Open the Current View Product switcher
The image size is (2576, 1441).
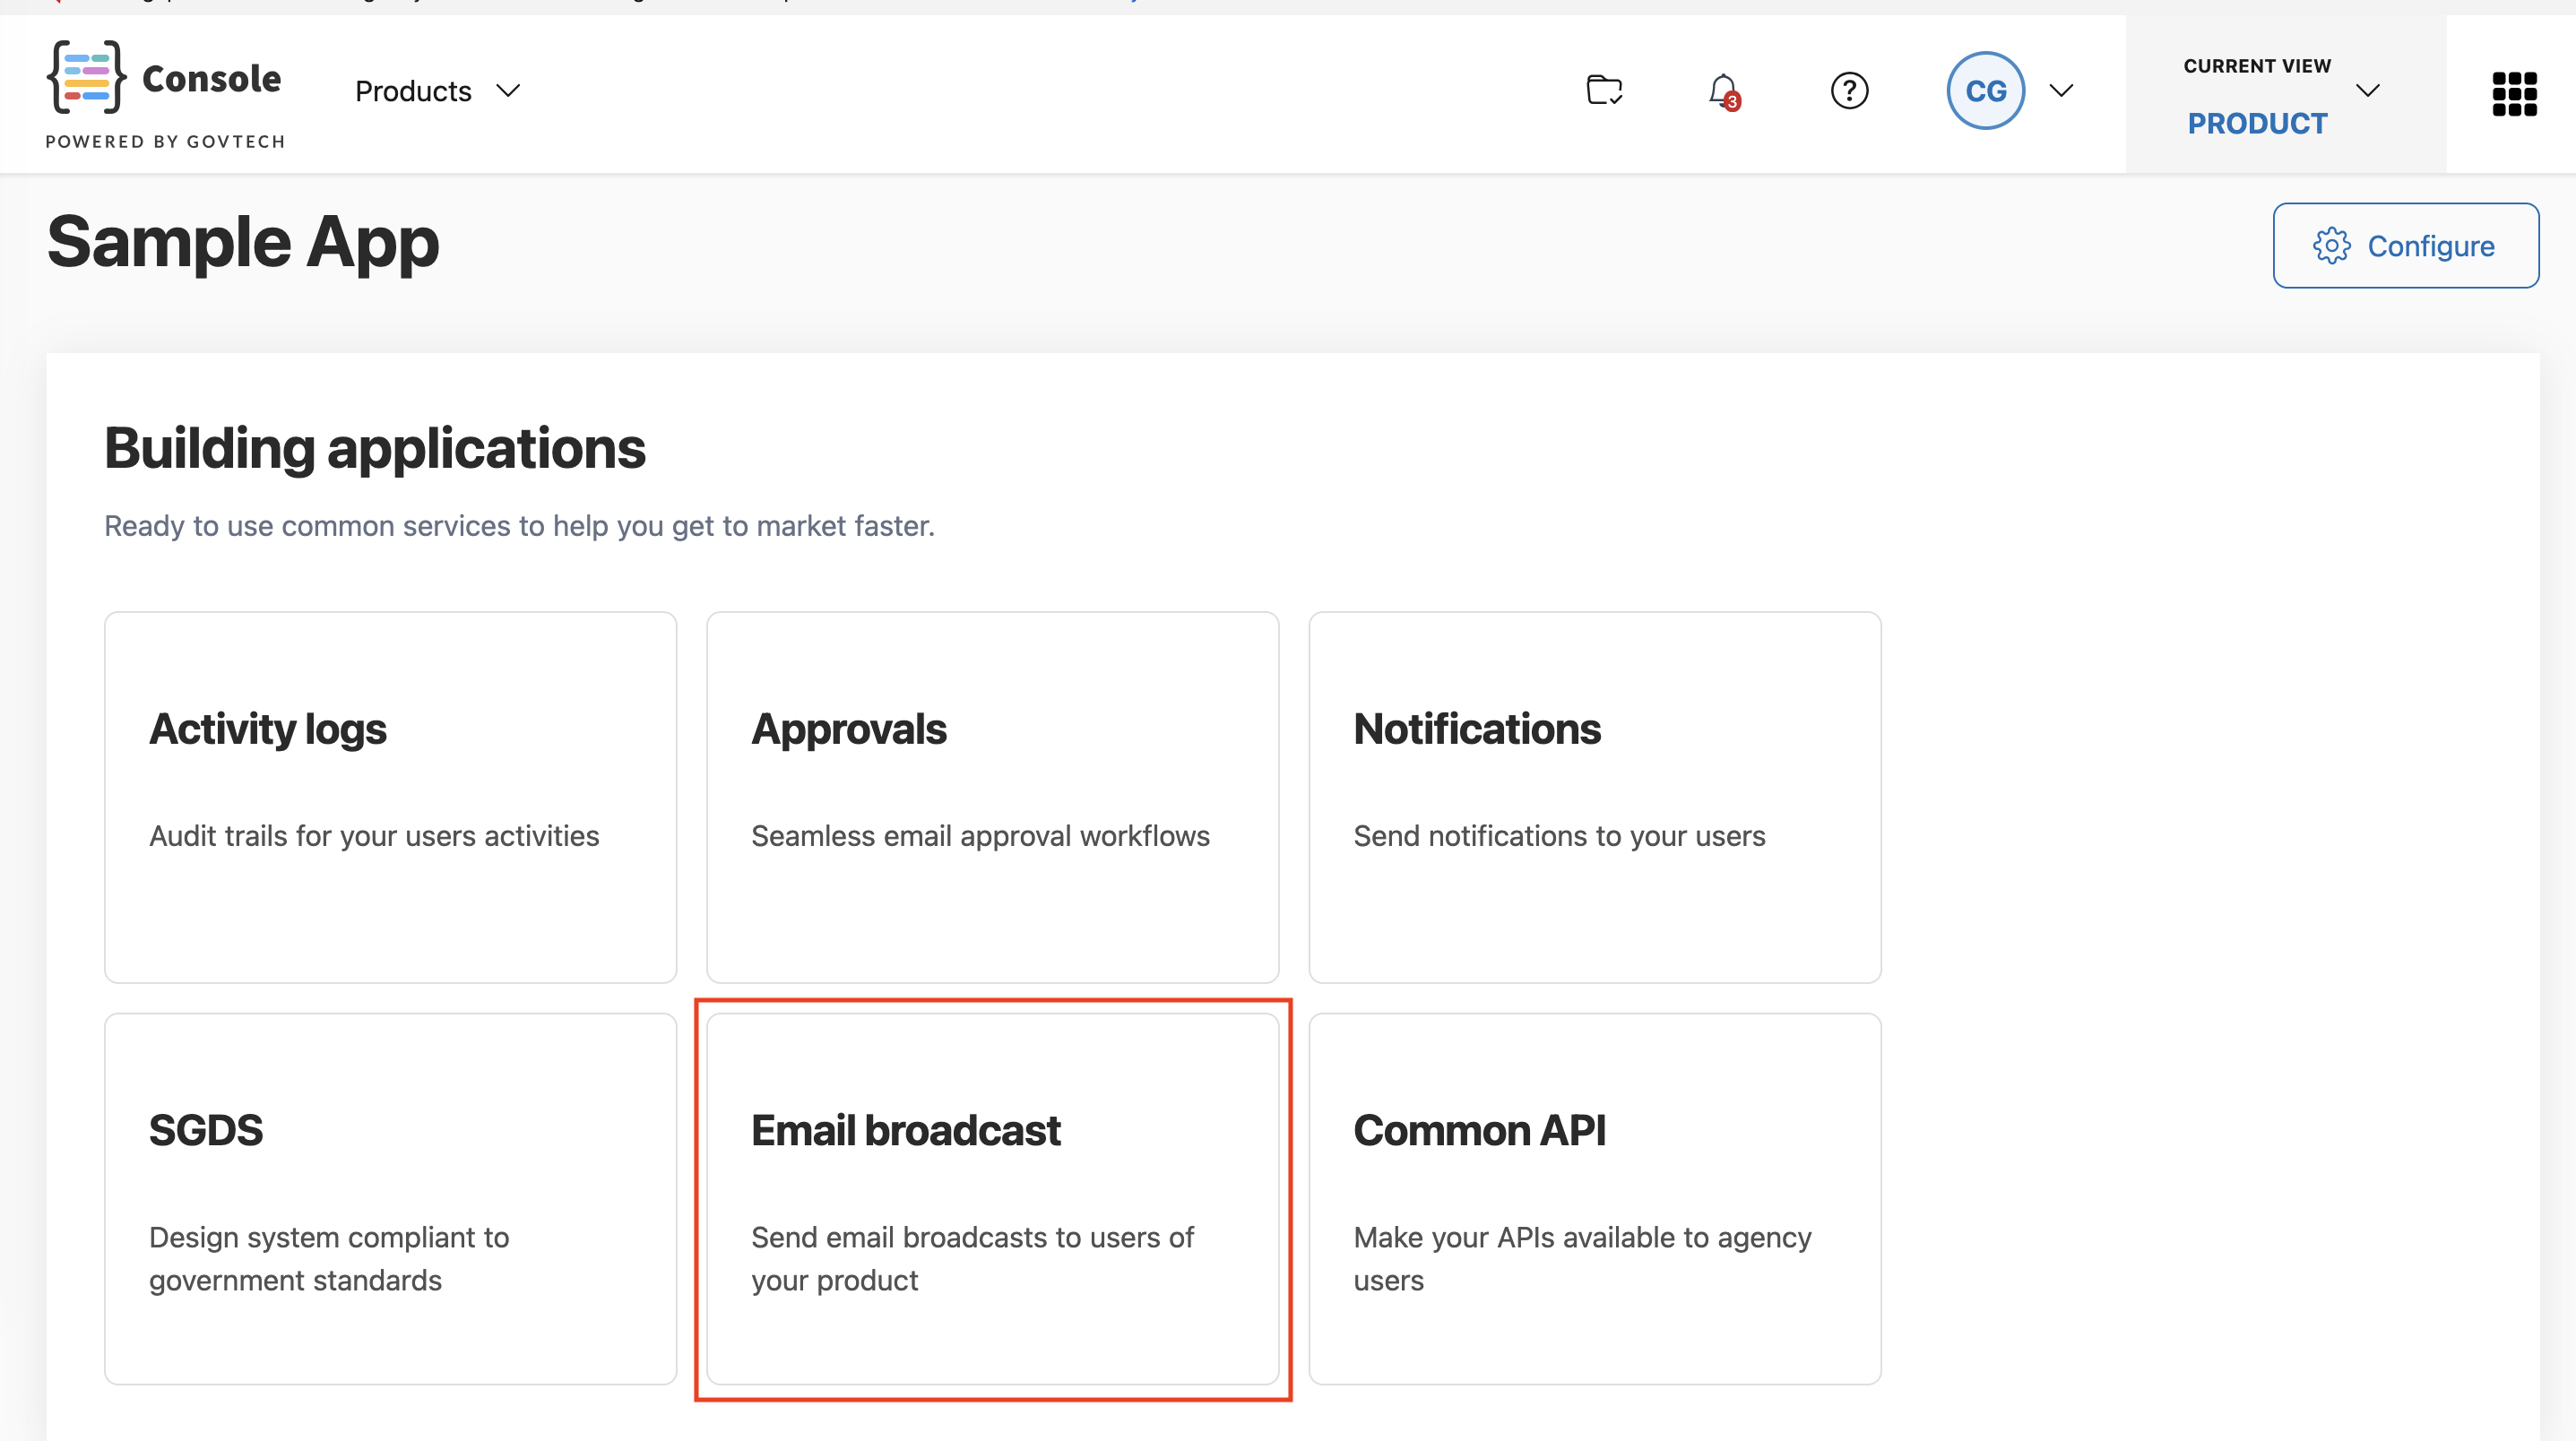[2285, 94]
